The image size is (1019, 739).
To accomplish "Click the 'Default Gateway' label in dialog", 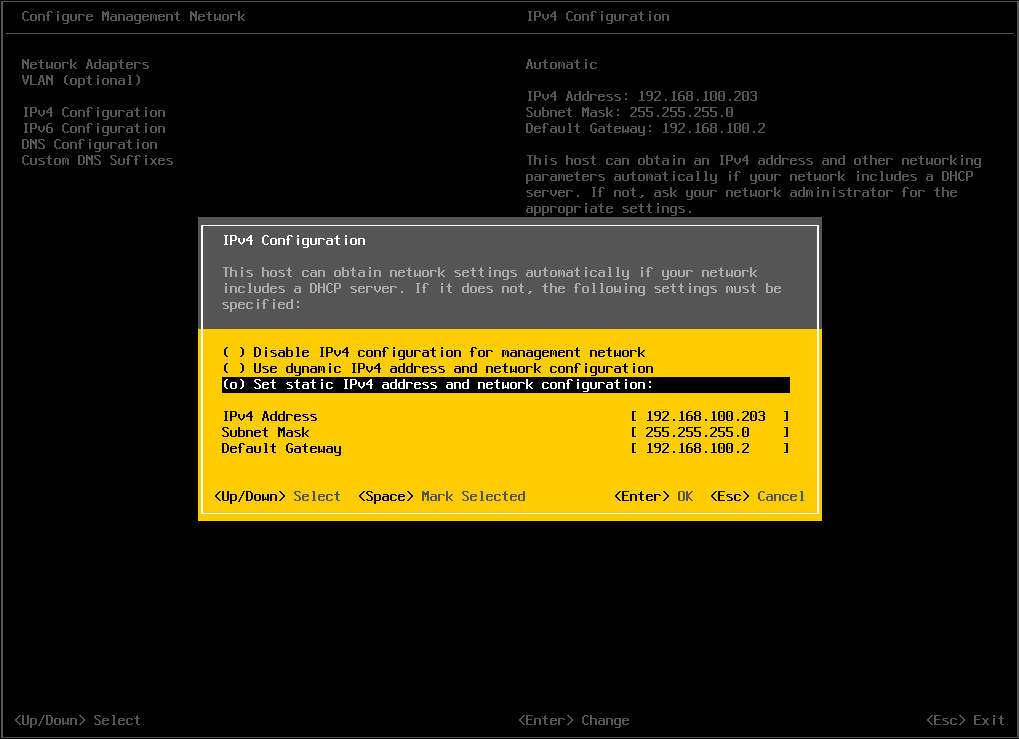I will (281, 448).
